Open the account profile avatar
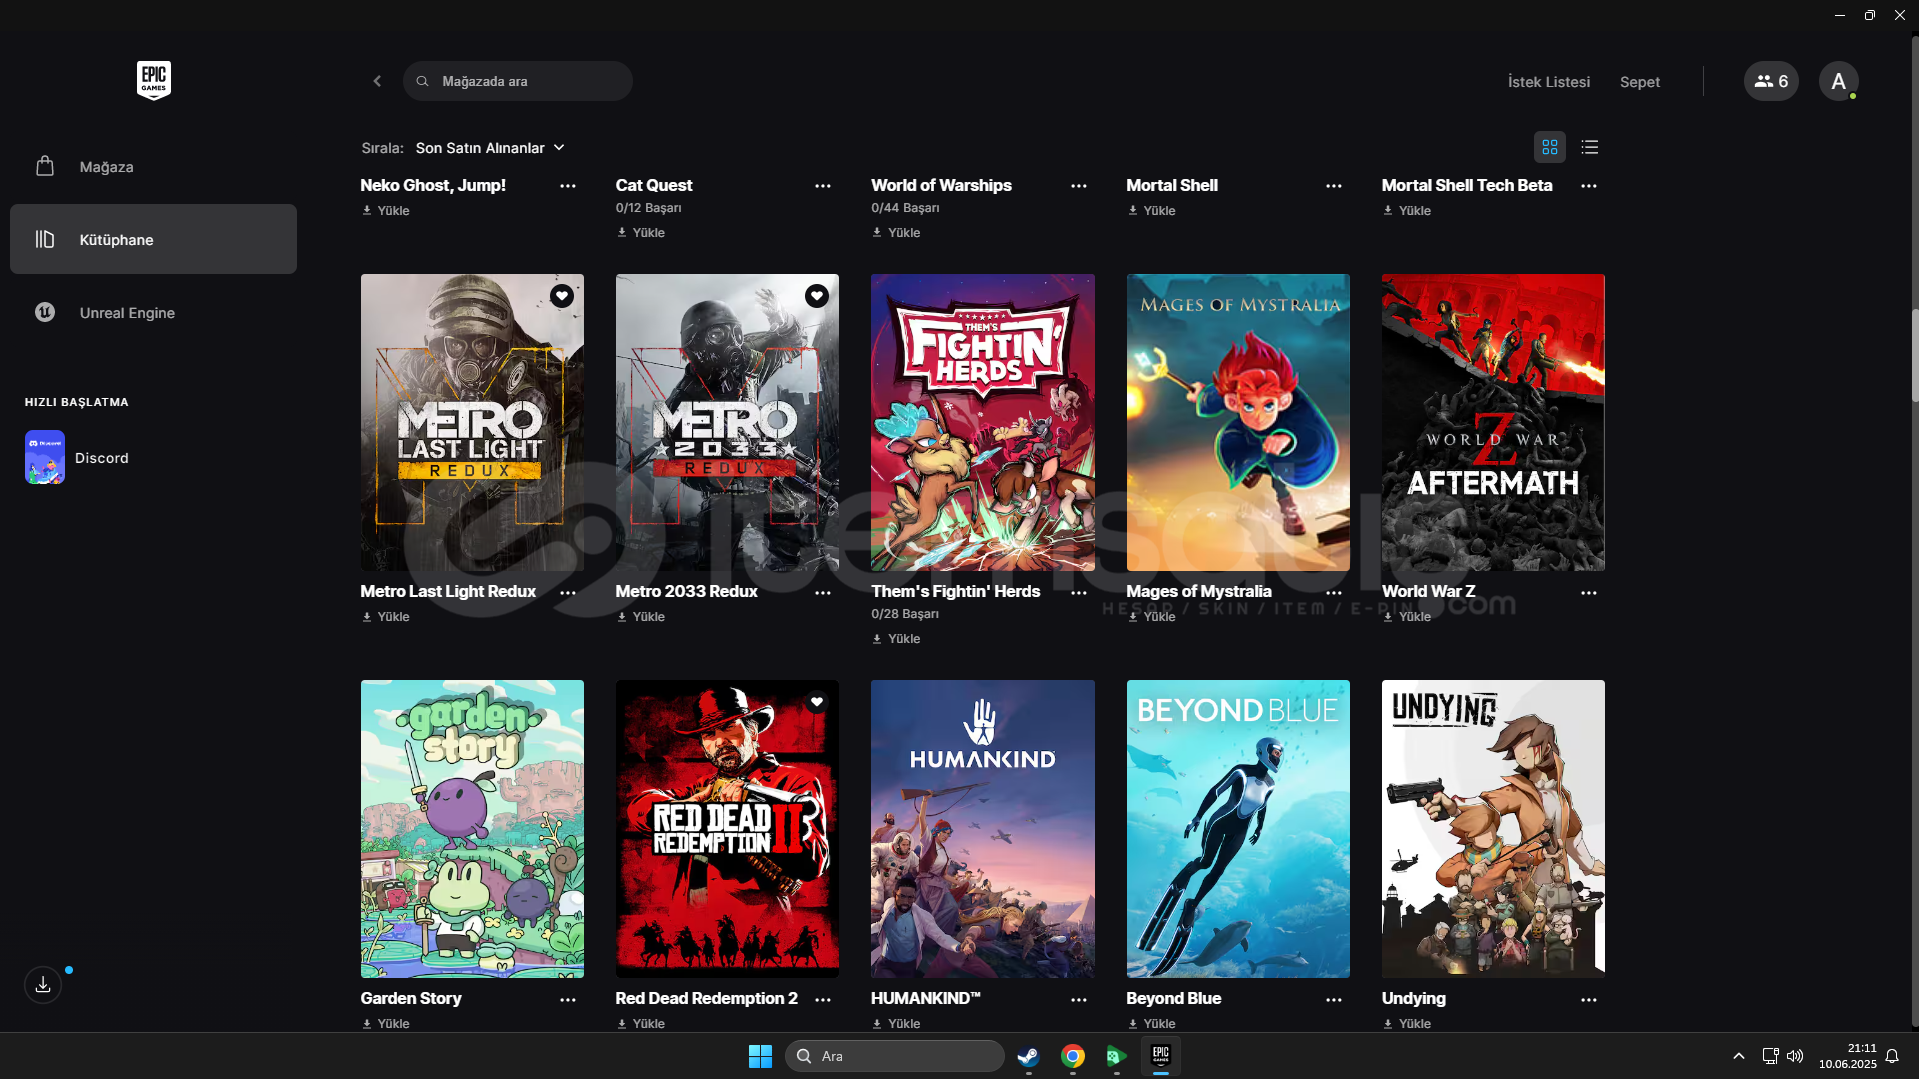The width and height of the screenshot is (1919, 1079). 1838,81
